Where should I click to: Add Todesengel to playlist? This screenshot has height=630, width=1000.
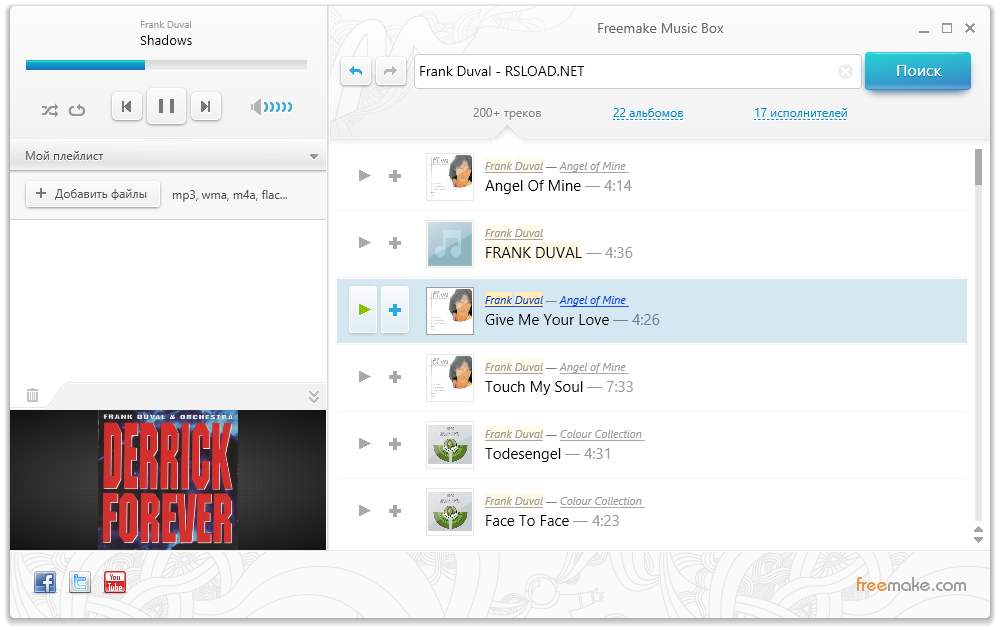[x=395, y=444]
